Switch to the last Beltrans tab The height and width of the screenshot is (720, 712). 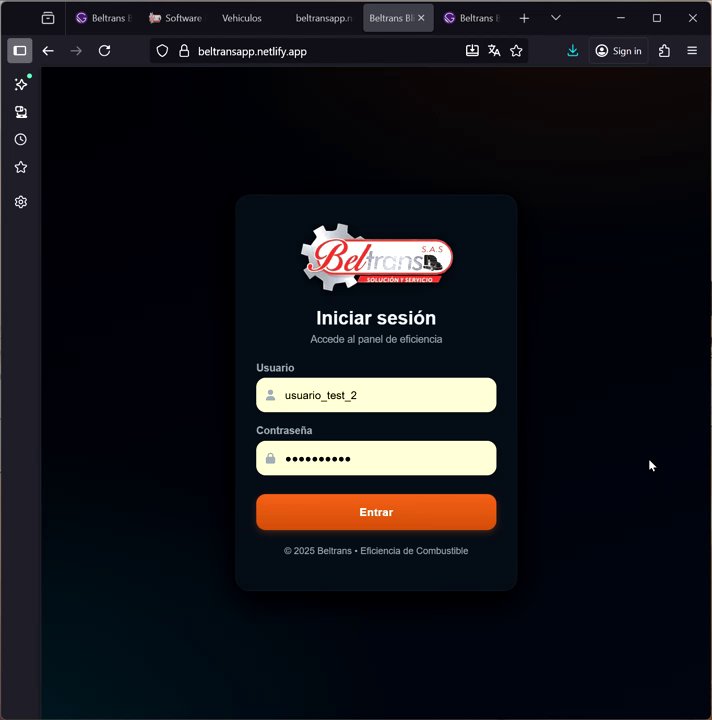tap(471, 18)
